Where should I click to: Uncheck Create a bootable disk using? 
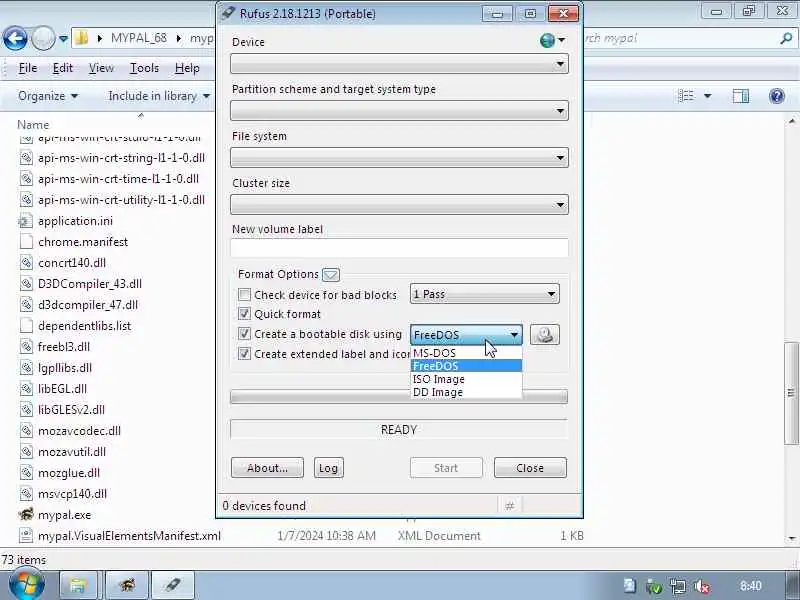coord(244,334)
